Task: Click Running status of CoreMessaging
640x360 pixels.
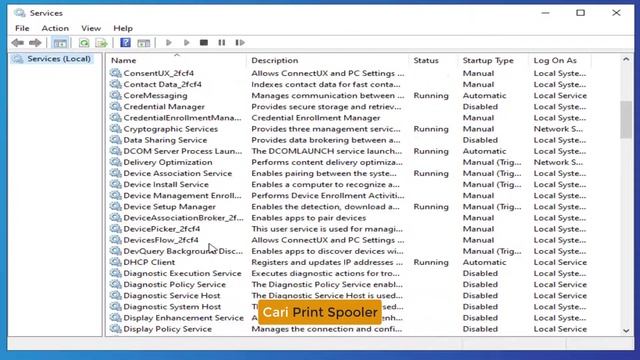Action: [x=431, y=95]
